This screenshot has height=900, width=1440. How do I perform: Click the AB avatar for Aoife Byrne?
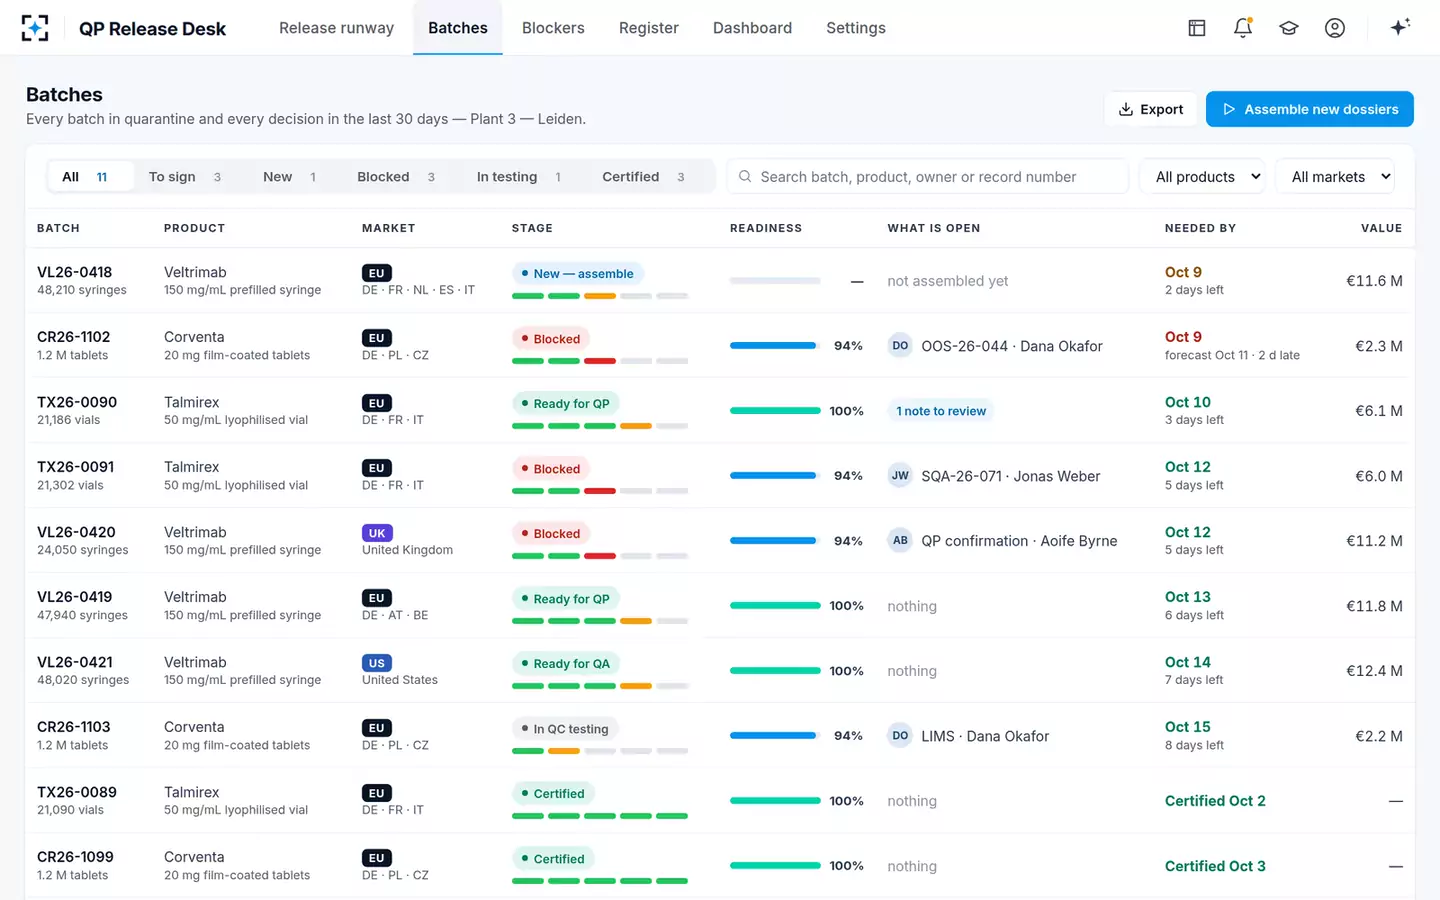(x=900, y=541)
